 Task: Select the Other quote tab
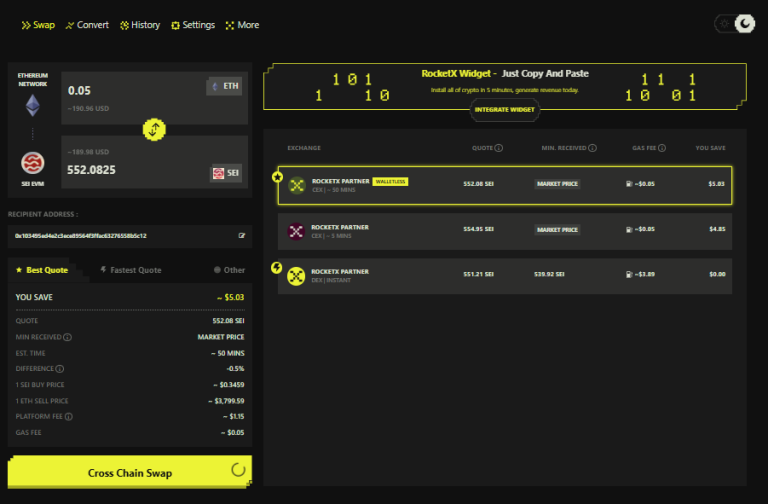coord(229,270)
